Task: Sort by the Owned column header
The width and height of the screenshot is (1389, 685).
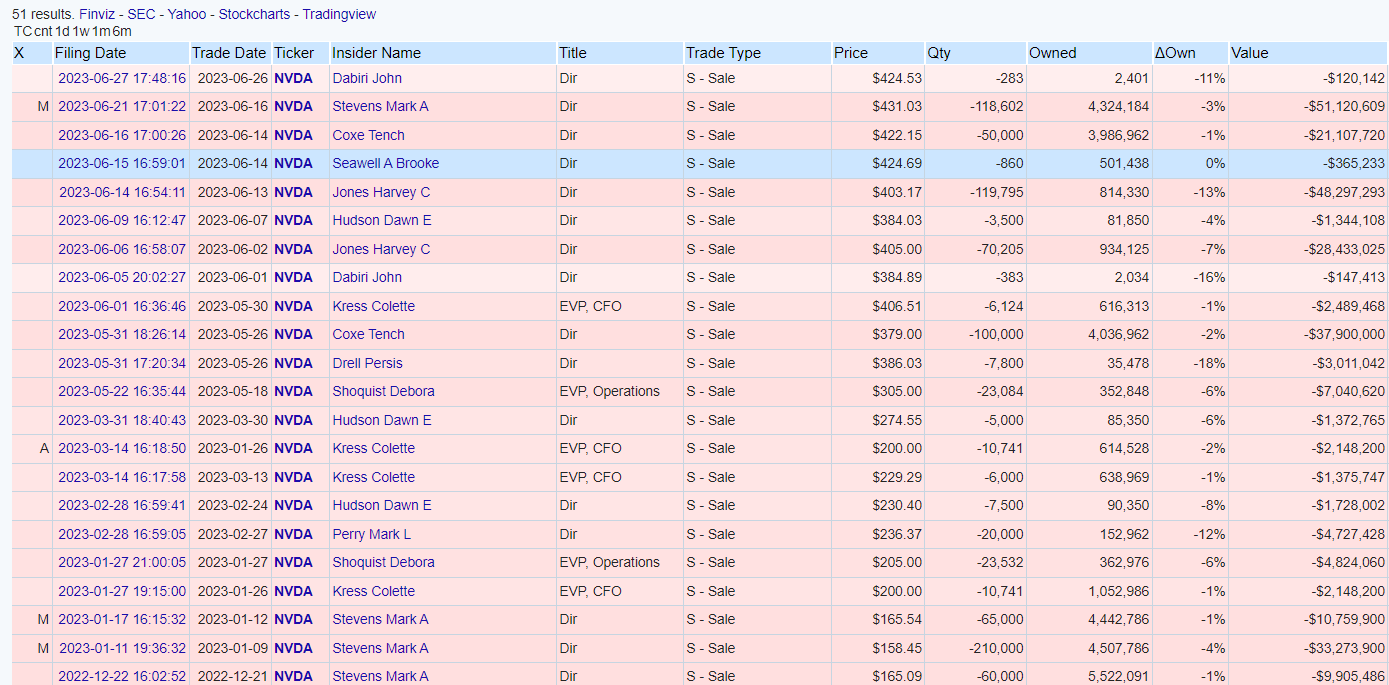Action: [x=1053, y=53]
